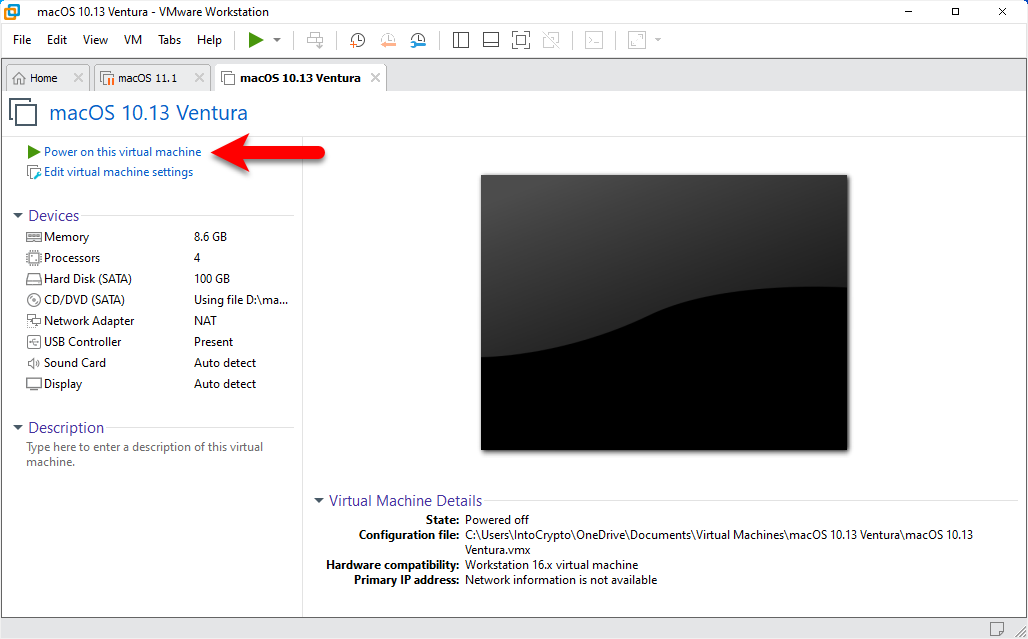The height and width of the screenshot is (639, 1028).
Task: Click the 8.6 GB memory value
Action: 210,237
